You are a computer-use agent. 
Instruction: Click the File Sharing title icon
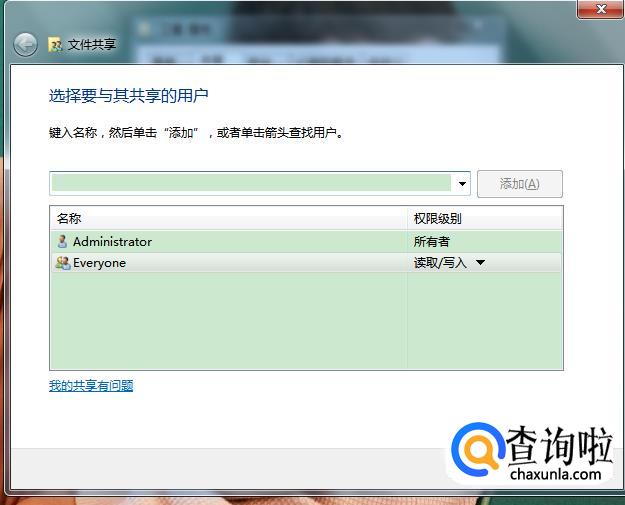coord(55,45)
